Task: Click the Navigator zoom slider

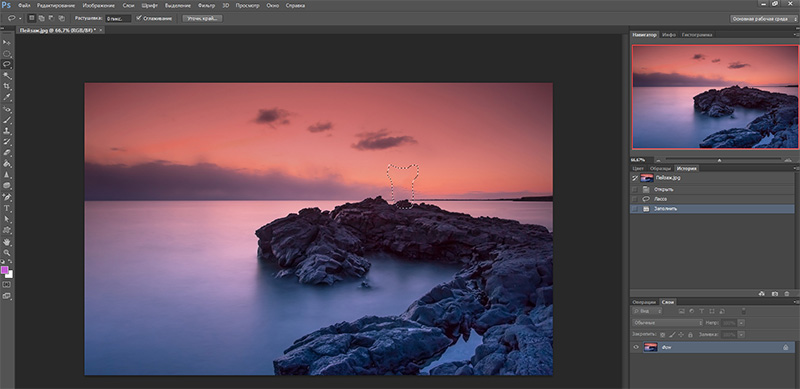Action: point(719,160)
